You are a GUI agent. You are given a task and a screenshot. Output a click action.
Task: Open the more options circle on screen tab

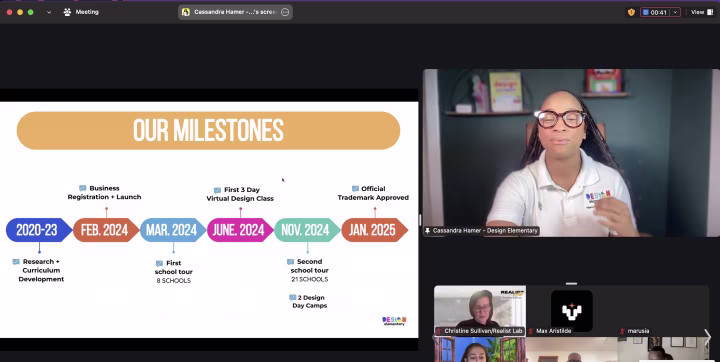coord(285,12)
